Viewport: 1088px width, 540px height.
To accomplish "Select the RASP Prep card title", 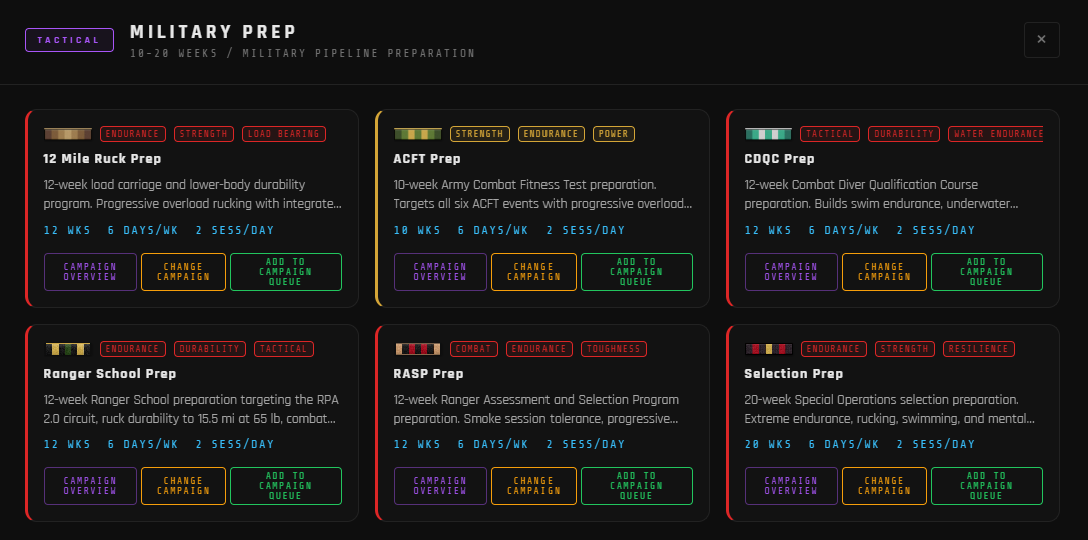I will [426, 373].
